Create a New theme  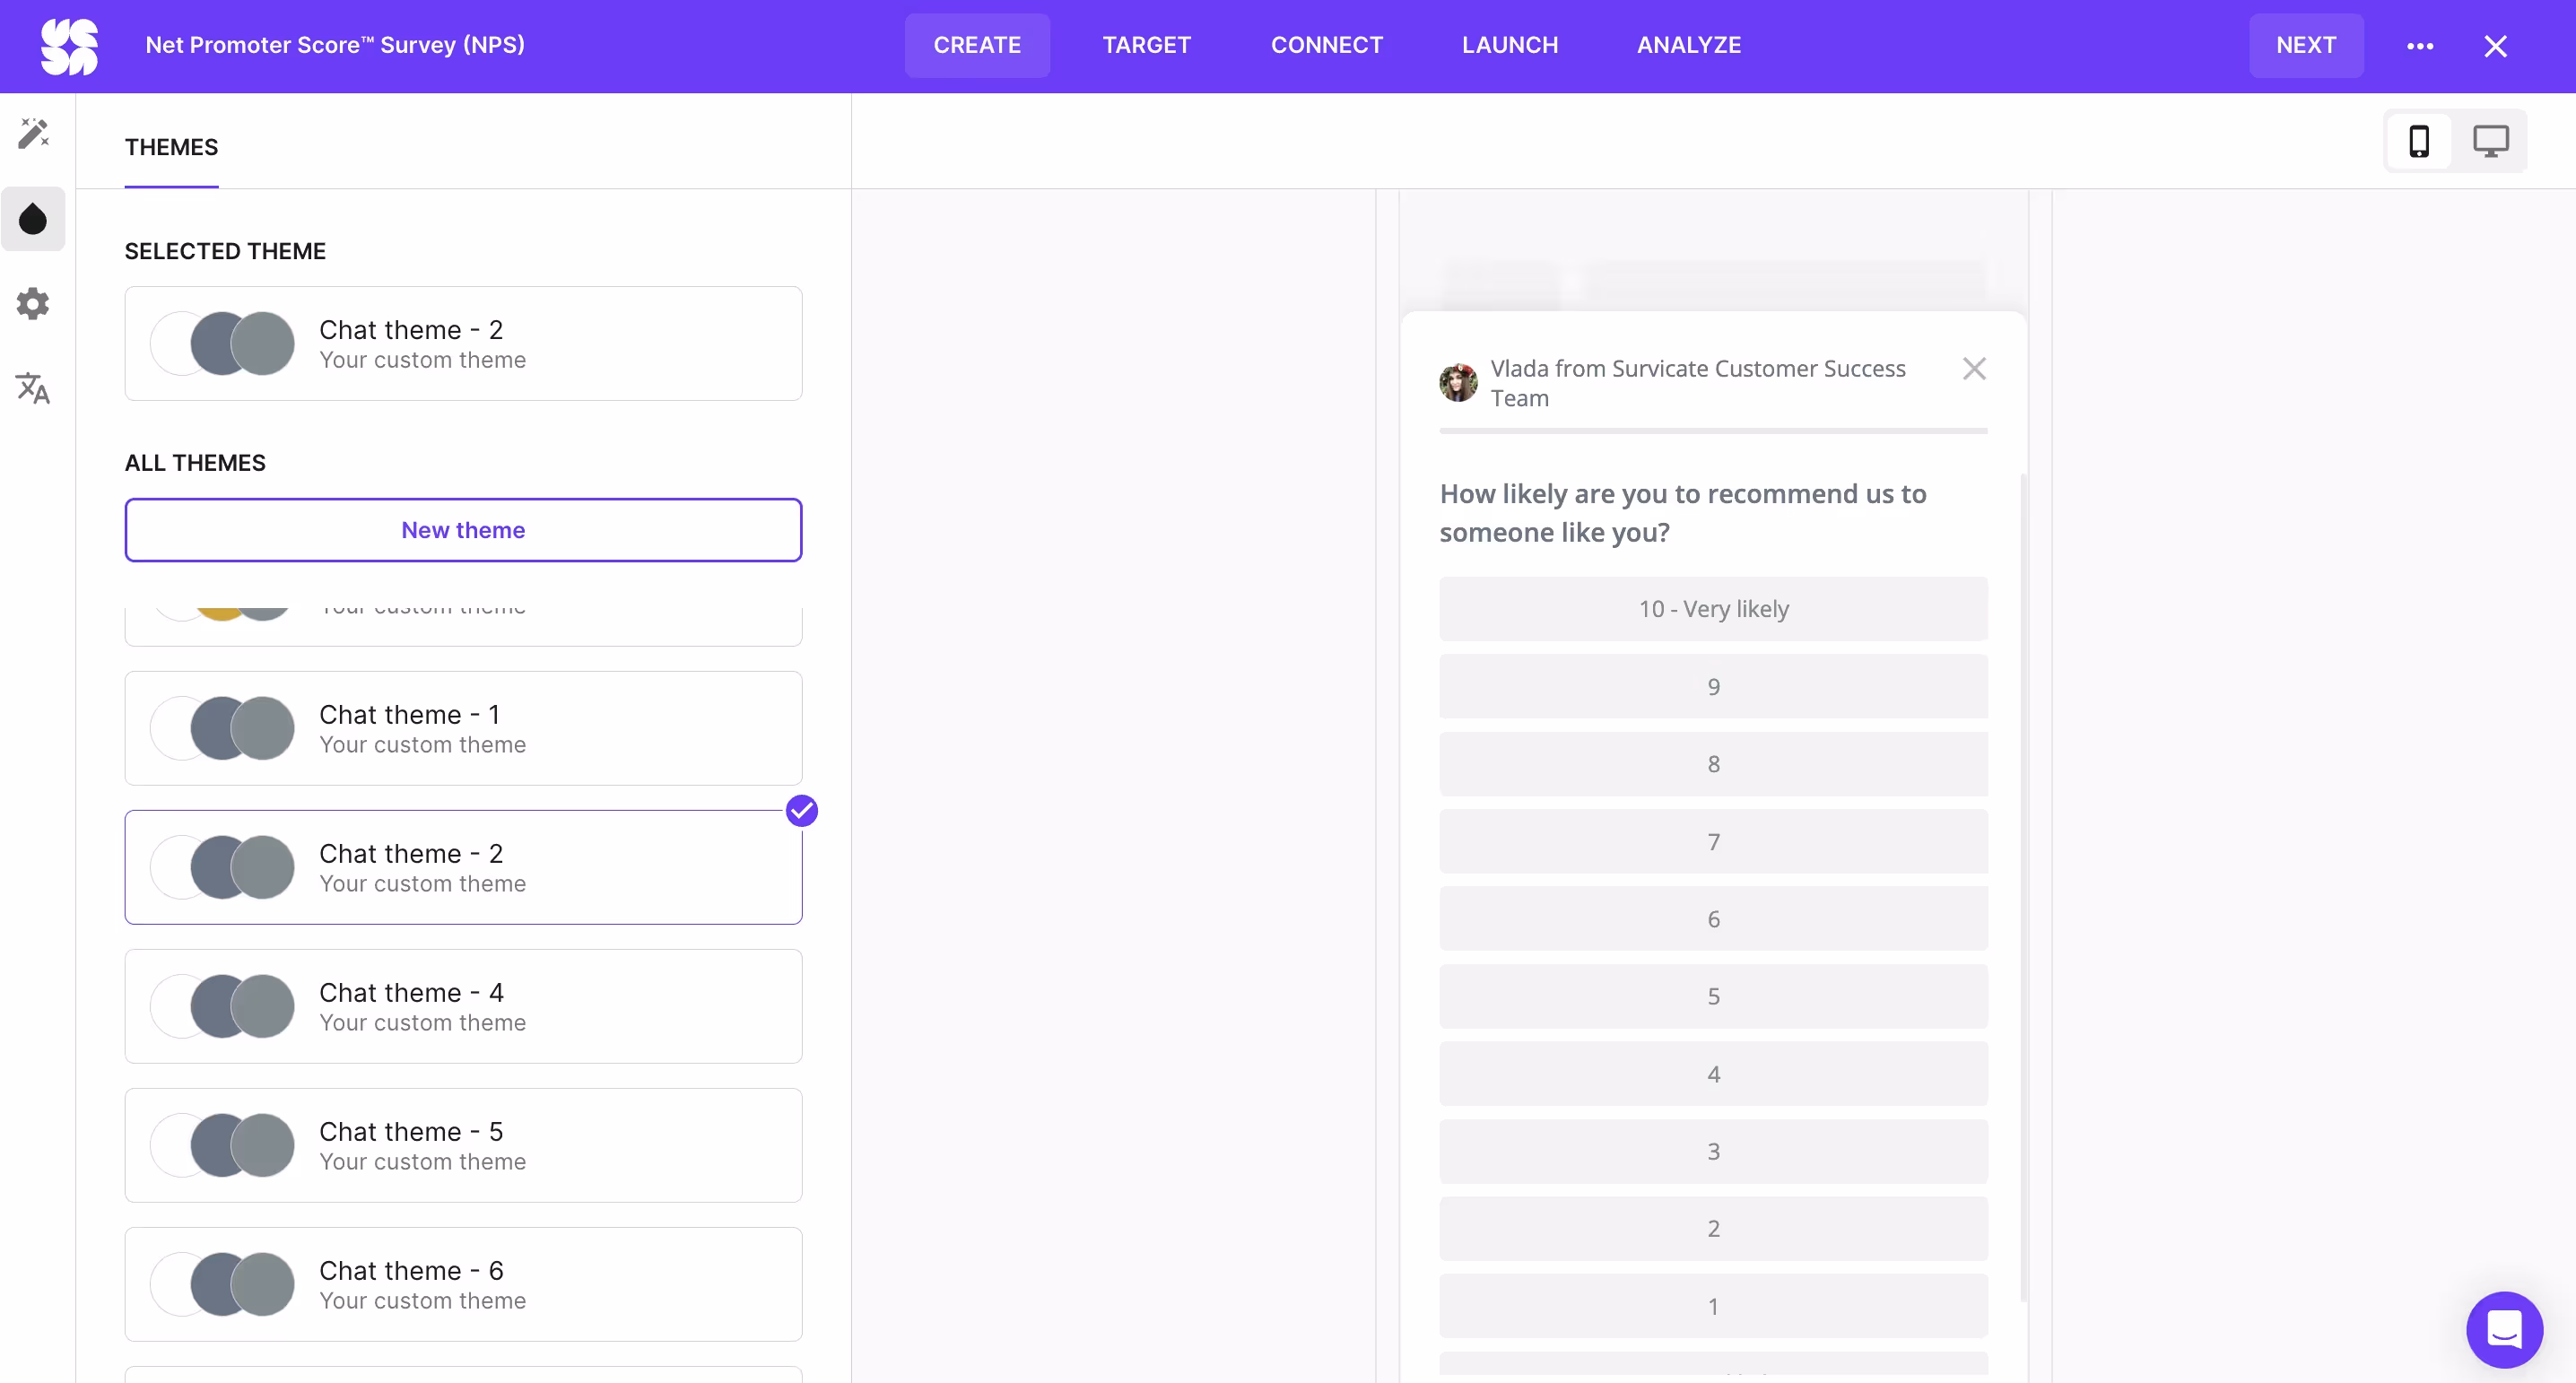click(463, 530)
